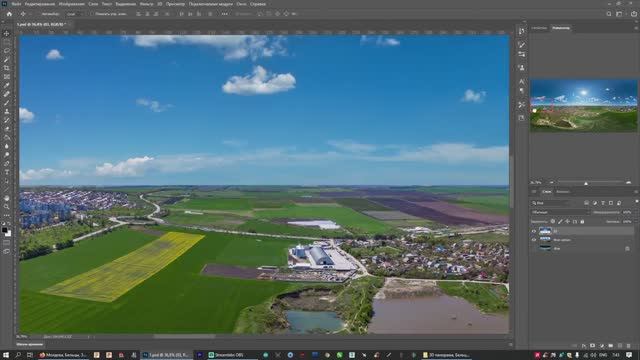The width and height of the screenshot is (640, 360).
Task: Create a new layer via Layers panel icon
Action: point(620,346)
